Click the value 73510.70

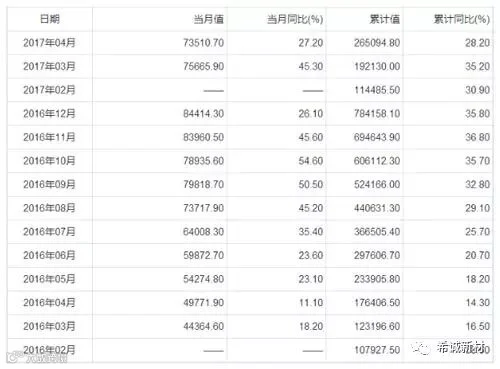coord(203,43)
